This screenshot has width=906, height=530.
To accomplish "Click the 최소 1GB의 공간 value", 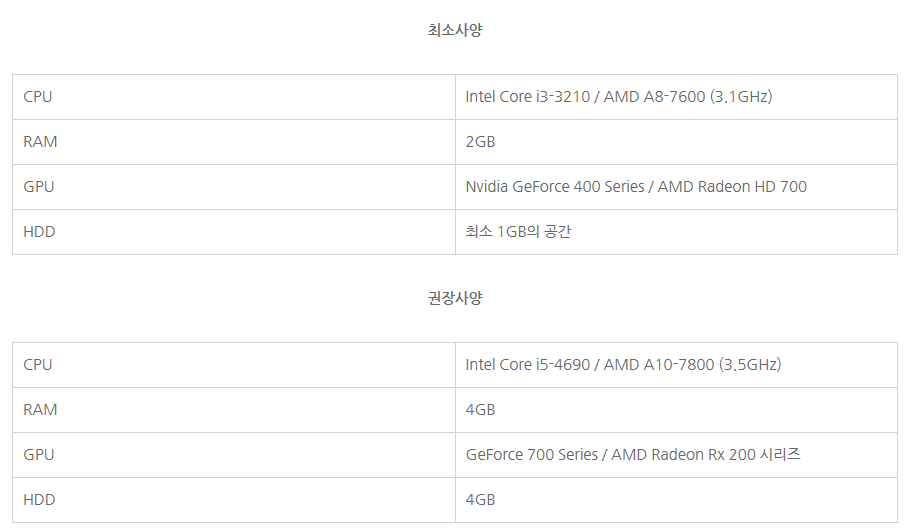I will click(518, 232).
